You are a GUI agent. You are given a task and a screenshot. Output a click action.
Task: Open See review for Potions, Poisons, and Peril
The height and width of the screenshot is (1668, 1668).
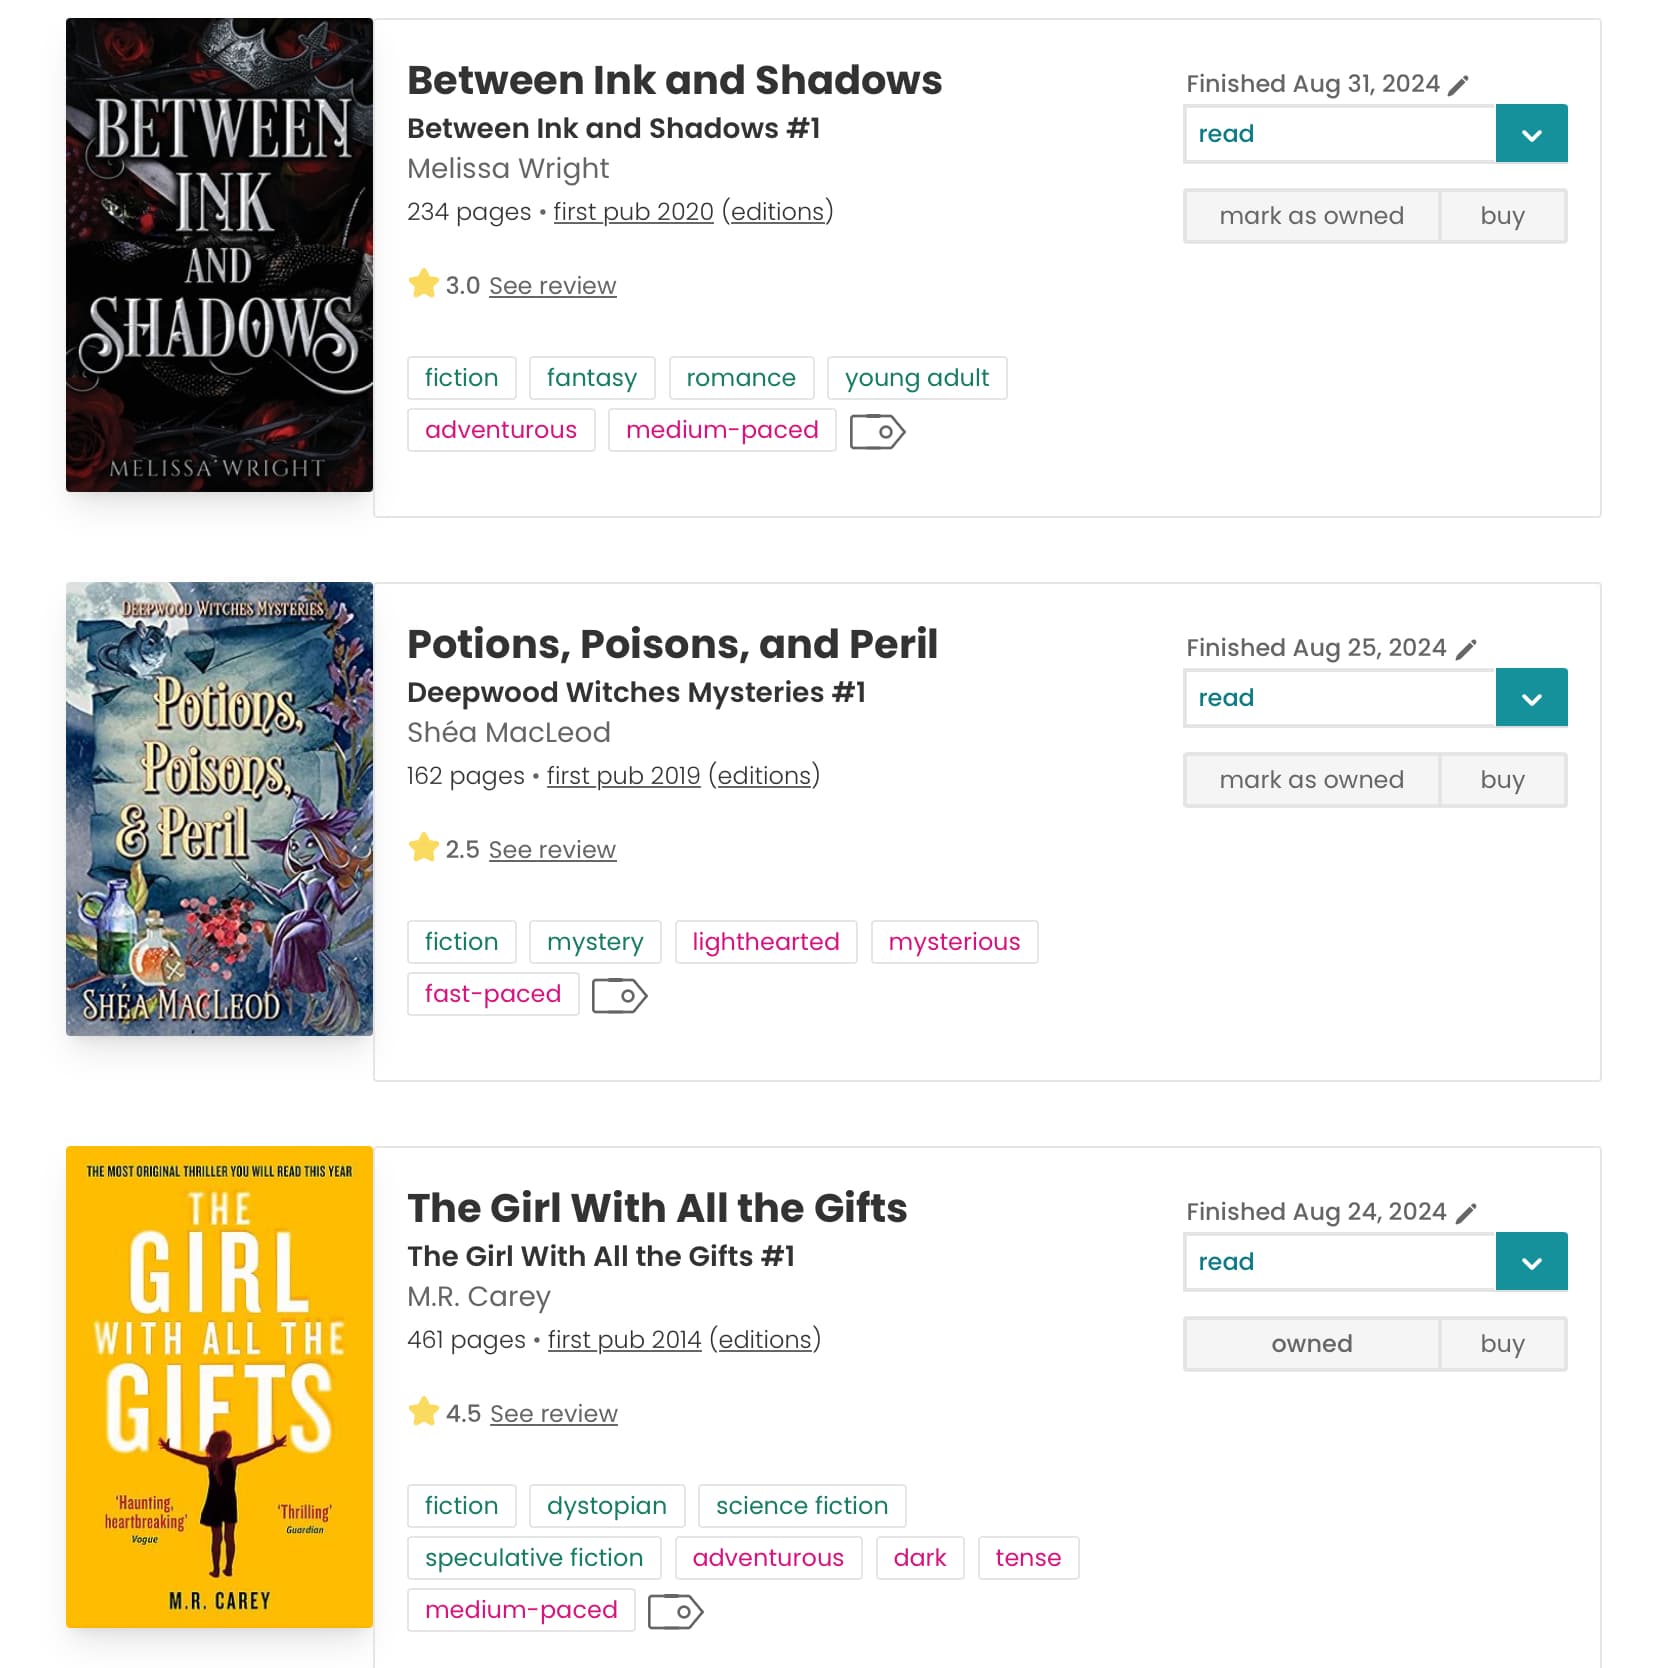point(552,850)
